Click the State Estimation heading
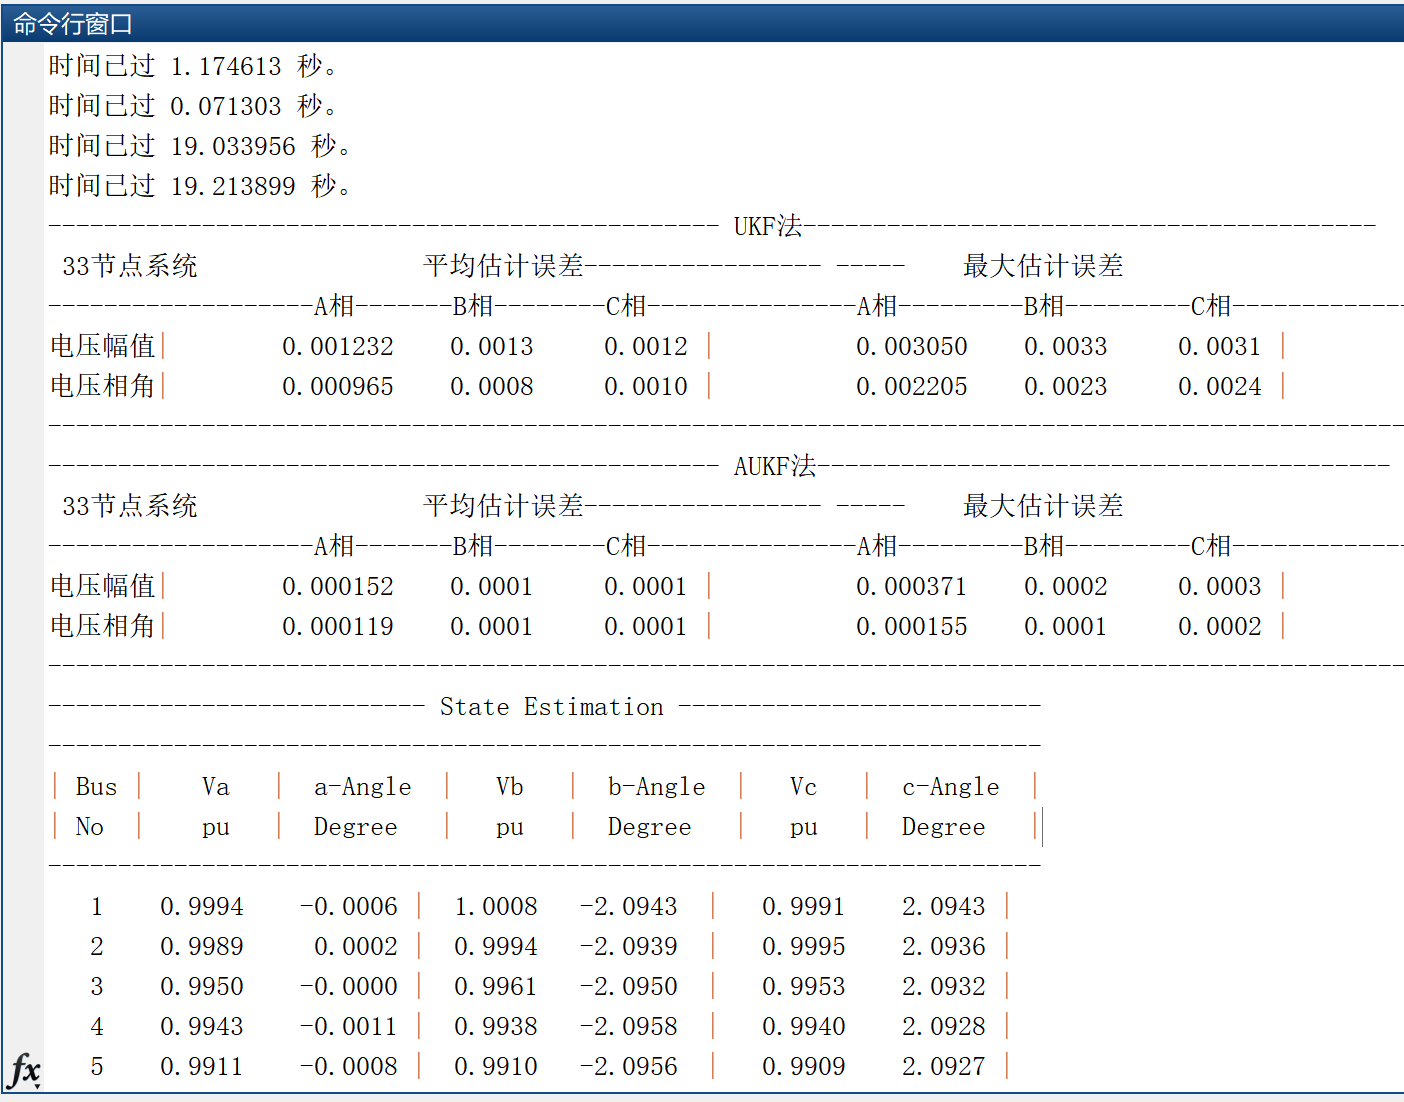 click(552, 707)
